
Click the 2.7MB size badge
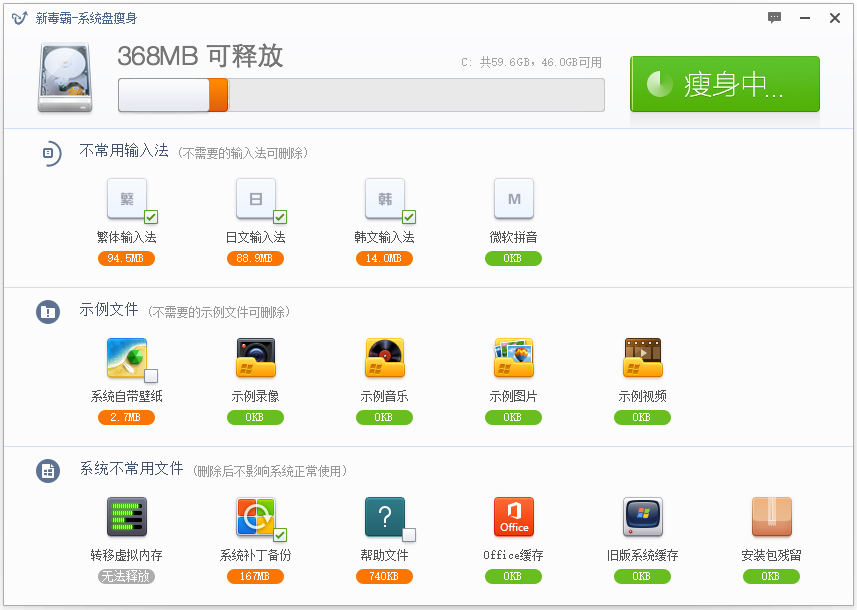click(126, 418)
